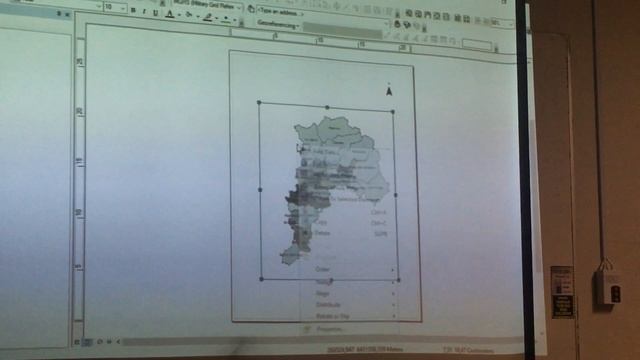Click the bottom-right data frame selection handle

[x=398, y=280]
